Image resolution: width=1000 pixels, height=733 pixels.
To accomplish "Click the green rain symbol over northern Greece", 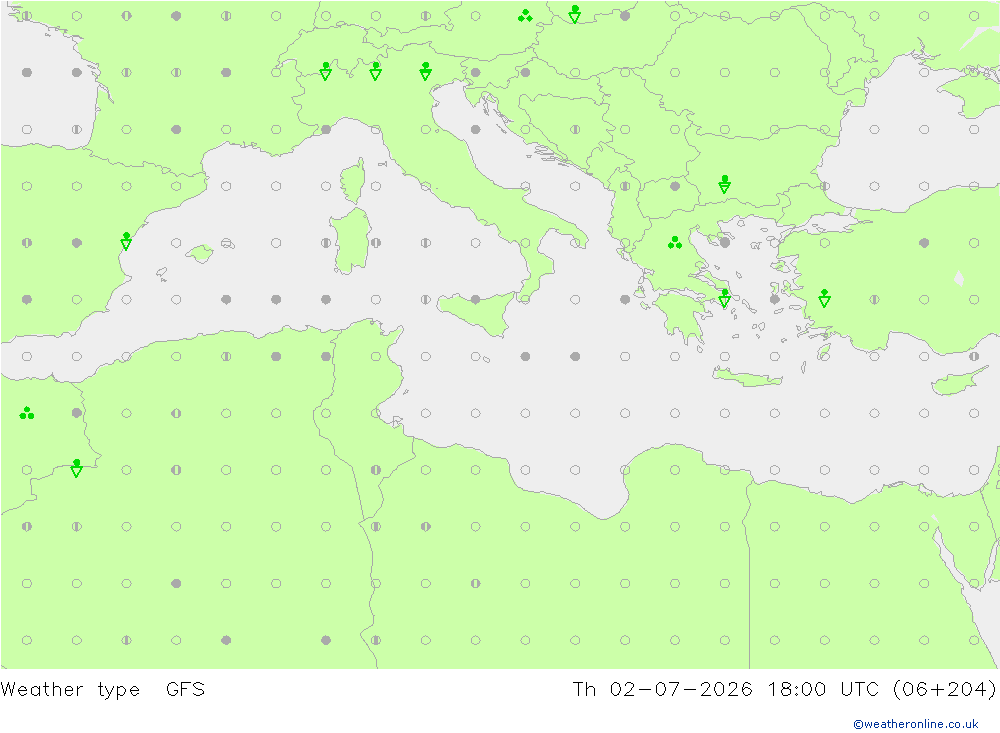I will (x=675, y=242).
